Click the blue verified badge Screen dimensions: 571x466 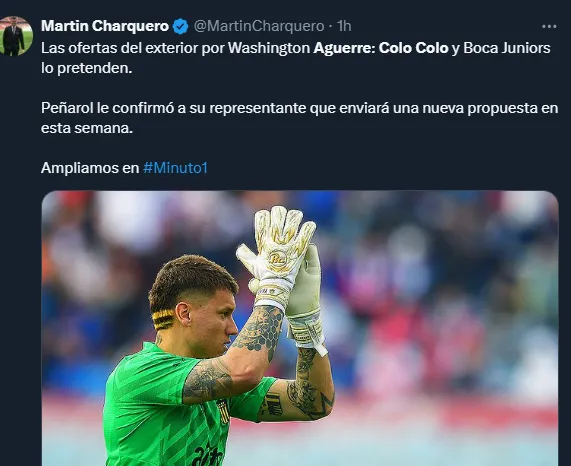click(x=180, y=26)
